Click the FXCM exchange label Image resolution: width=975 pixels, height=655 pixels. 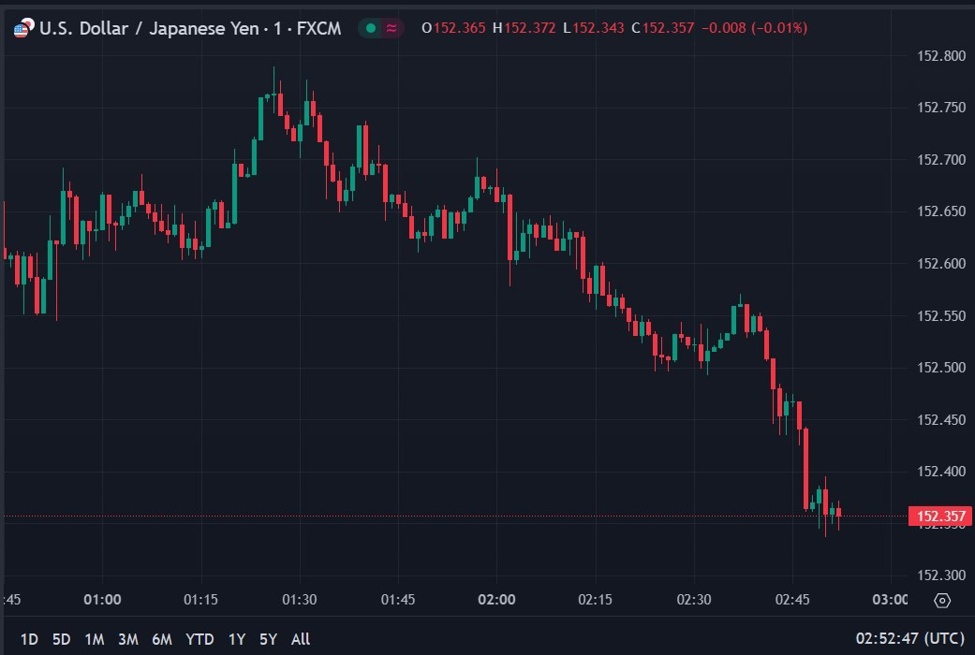[x=322, y=29]
